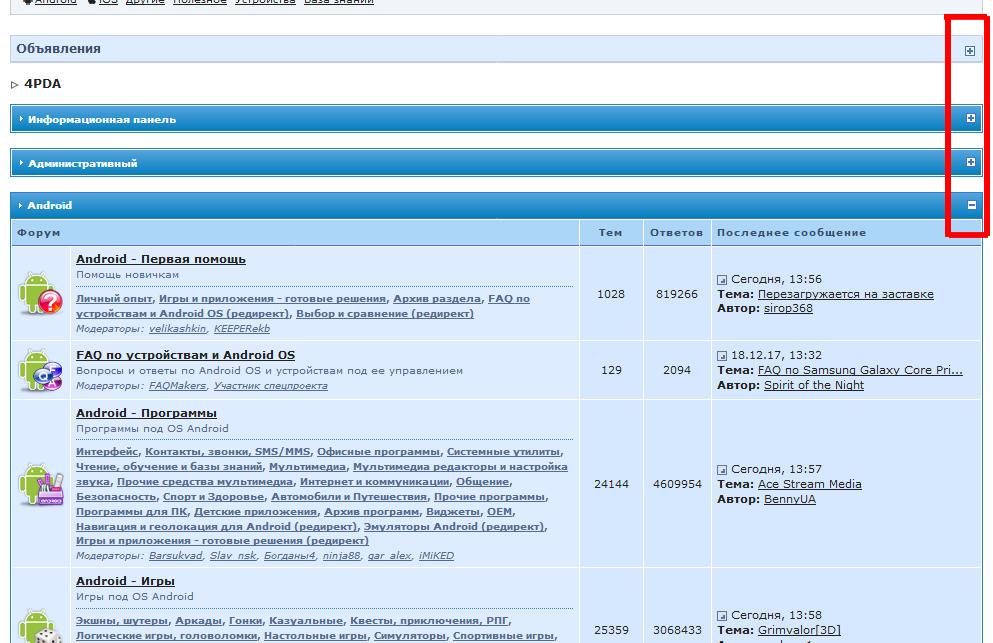Collapse the Android category with minus icon
Viewport: 993px width, 643px height.
[x=971, y=205]
